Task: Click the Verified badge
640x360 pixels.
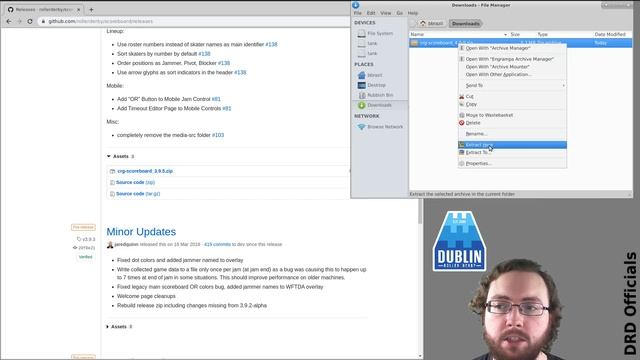Action: coord(86,257)
